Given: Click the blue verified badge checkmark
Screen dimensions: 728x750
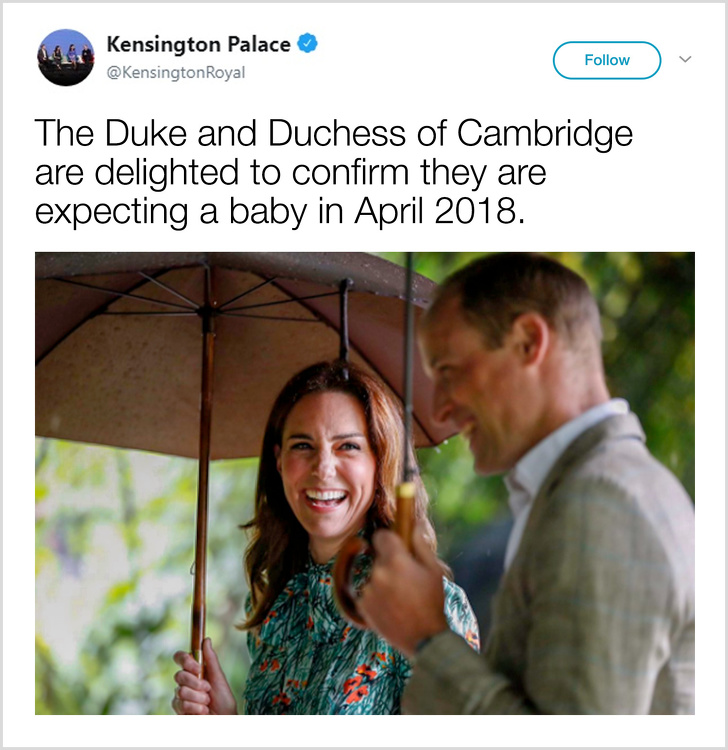Looking at the screenshot, I should coord(307,44).
